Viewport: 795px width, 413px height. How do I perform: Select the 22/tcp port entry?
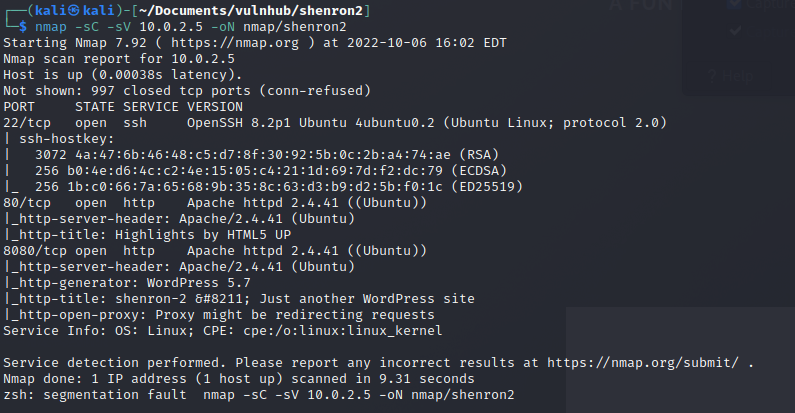[x=27, y=123]
